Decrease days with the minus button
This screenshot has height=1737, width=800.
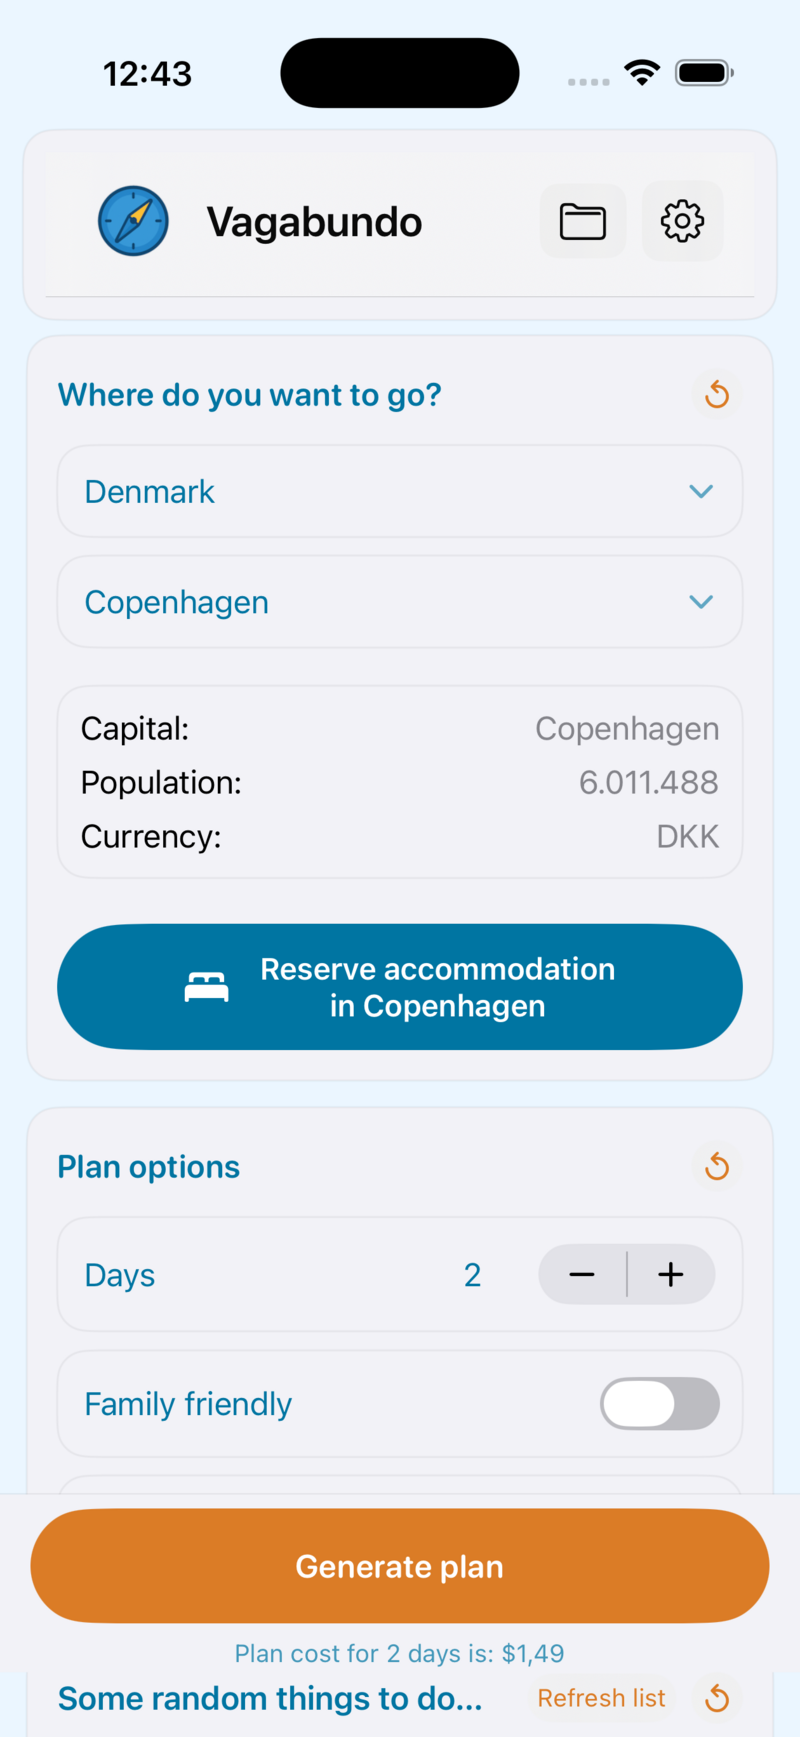(582, 1275)
